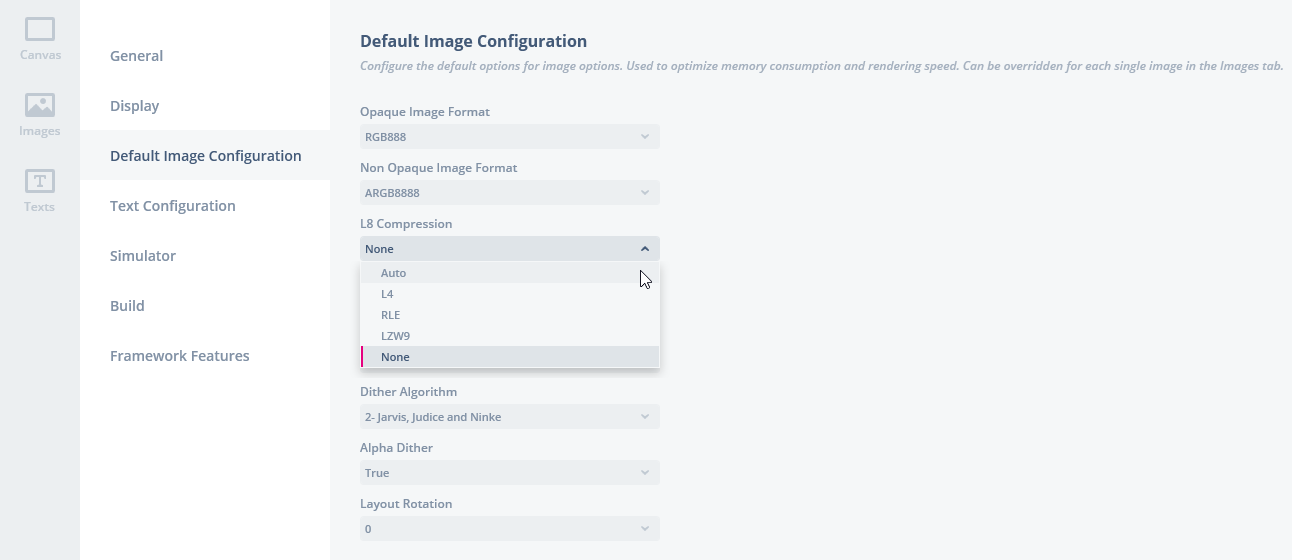Go to Simulator settings
The height and width of the screenshot is (560, 1292).
pyautogui.click(x=143, y=256)
